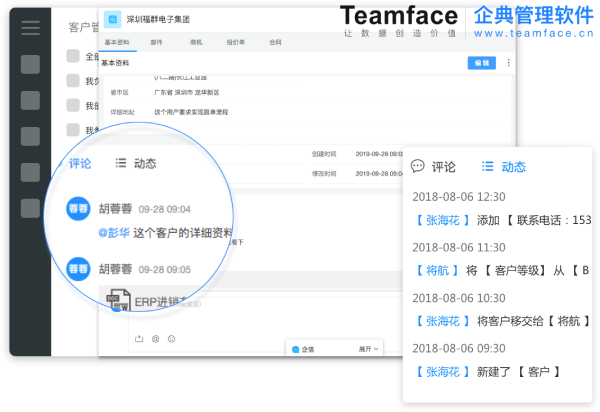Check the third checkbox in the customer list
The image size is (600, 412).
pos(73,105)
